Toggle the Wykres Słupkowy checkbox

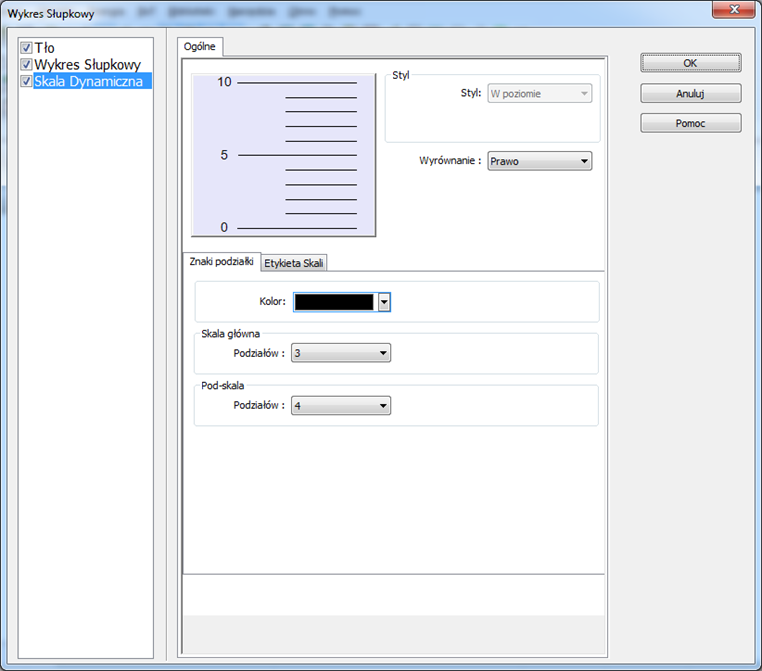26,64
